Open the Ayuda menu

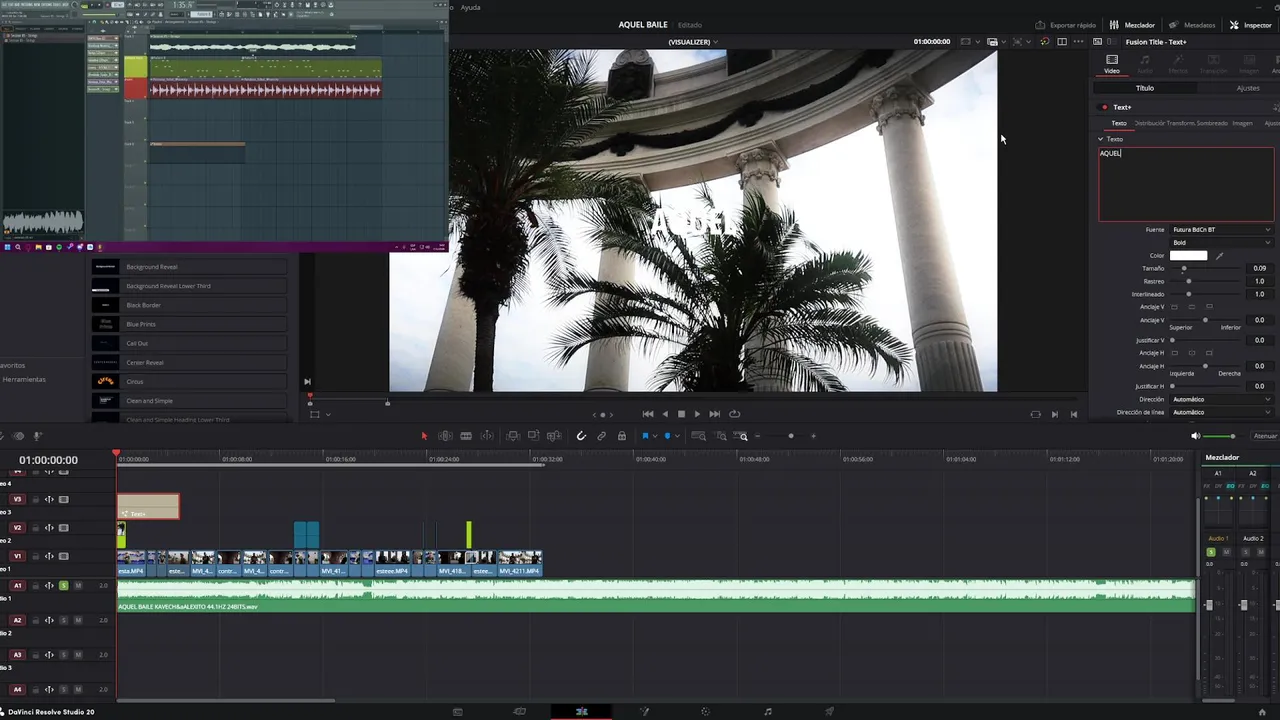pyautogui.click(x=470, y=7)
